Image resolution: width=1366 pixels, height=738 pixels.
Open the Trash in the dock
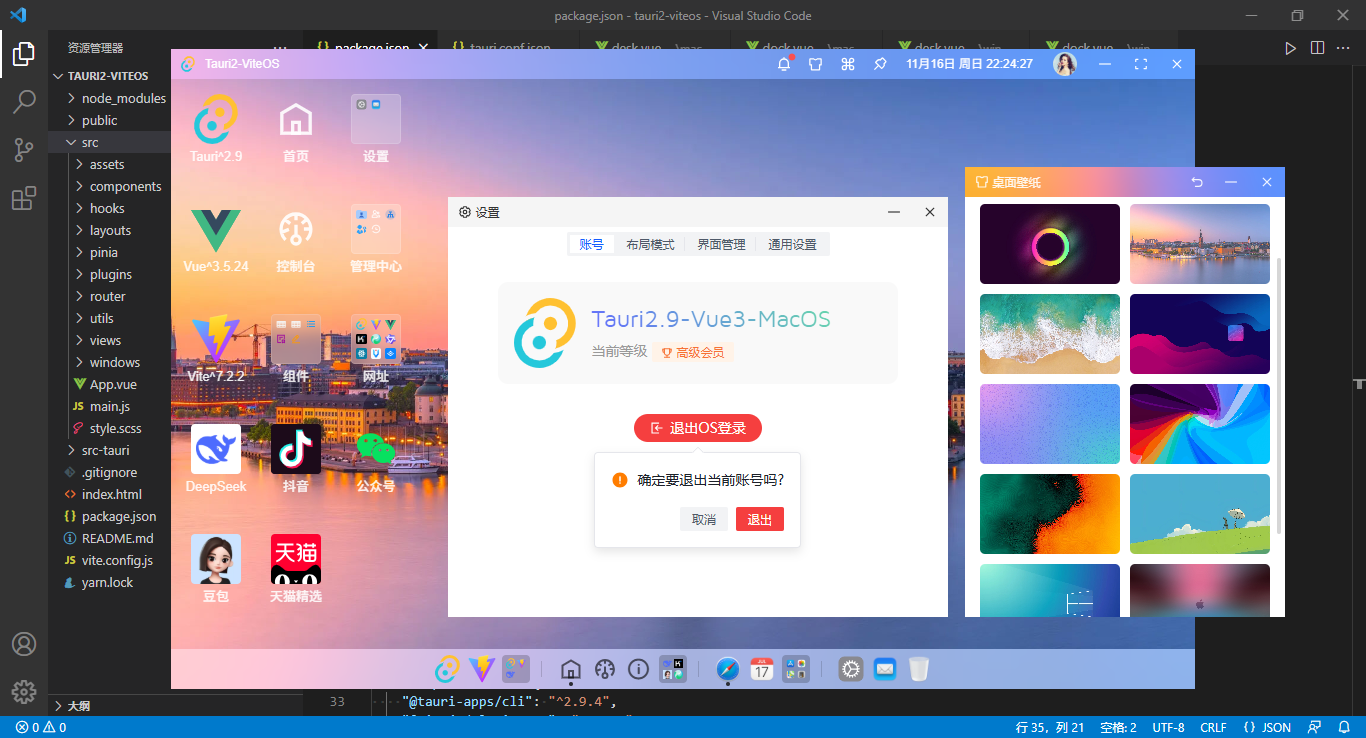(x=918, y=669)
